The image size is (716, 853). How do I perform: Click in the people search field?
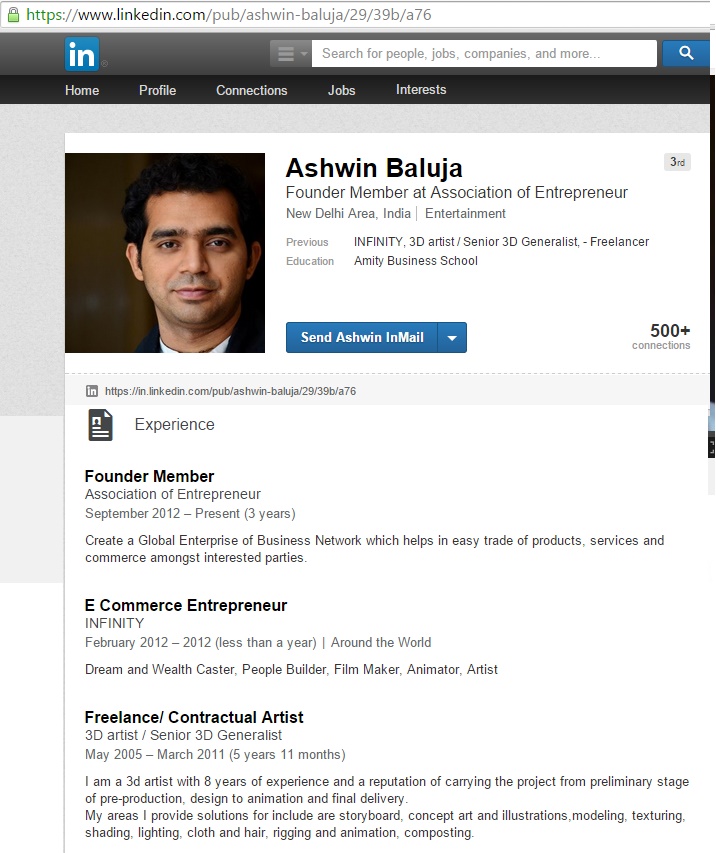coord(484,53)
